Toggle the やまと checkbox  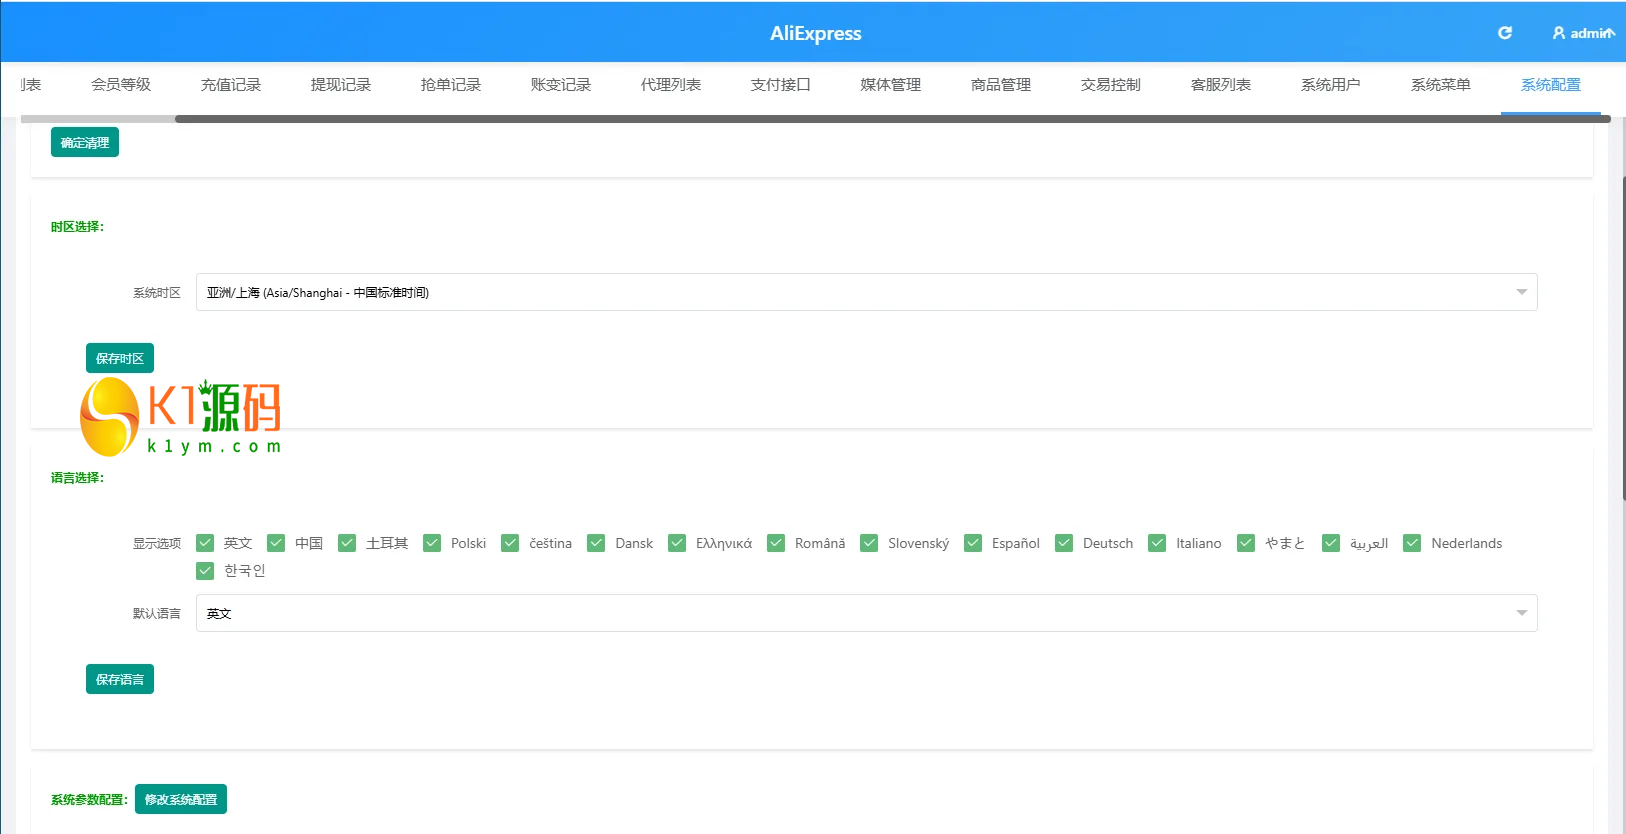[1246, 543]
